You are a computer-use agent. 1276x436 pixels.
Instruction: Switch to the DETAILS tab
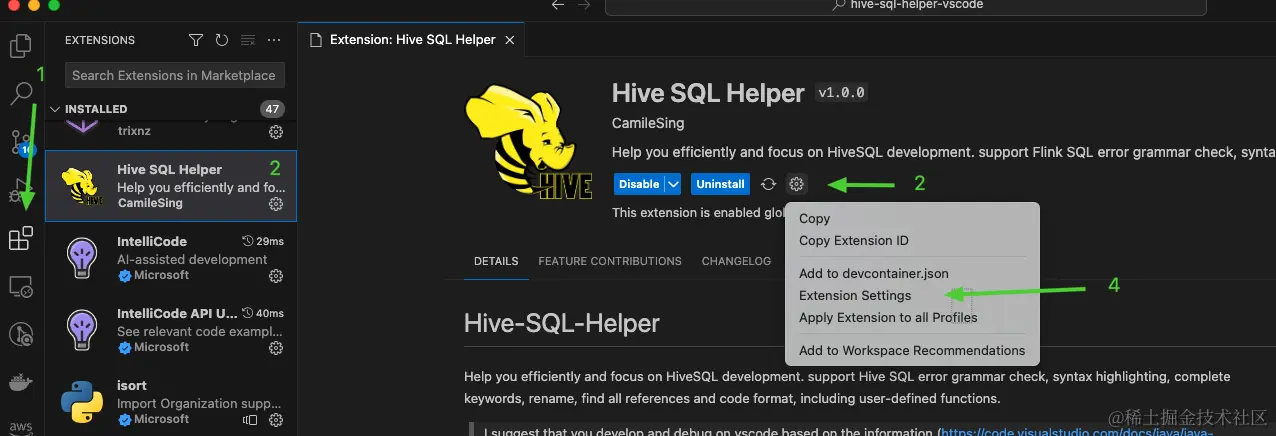[496, 261]
